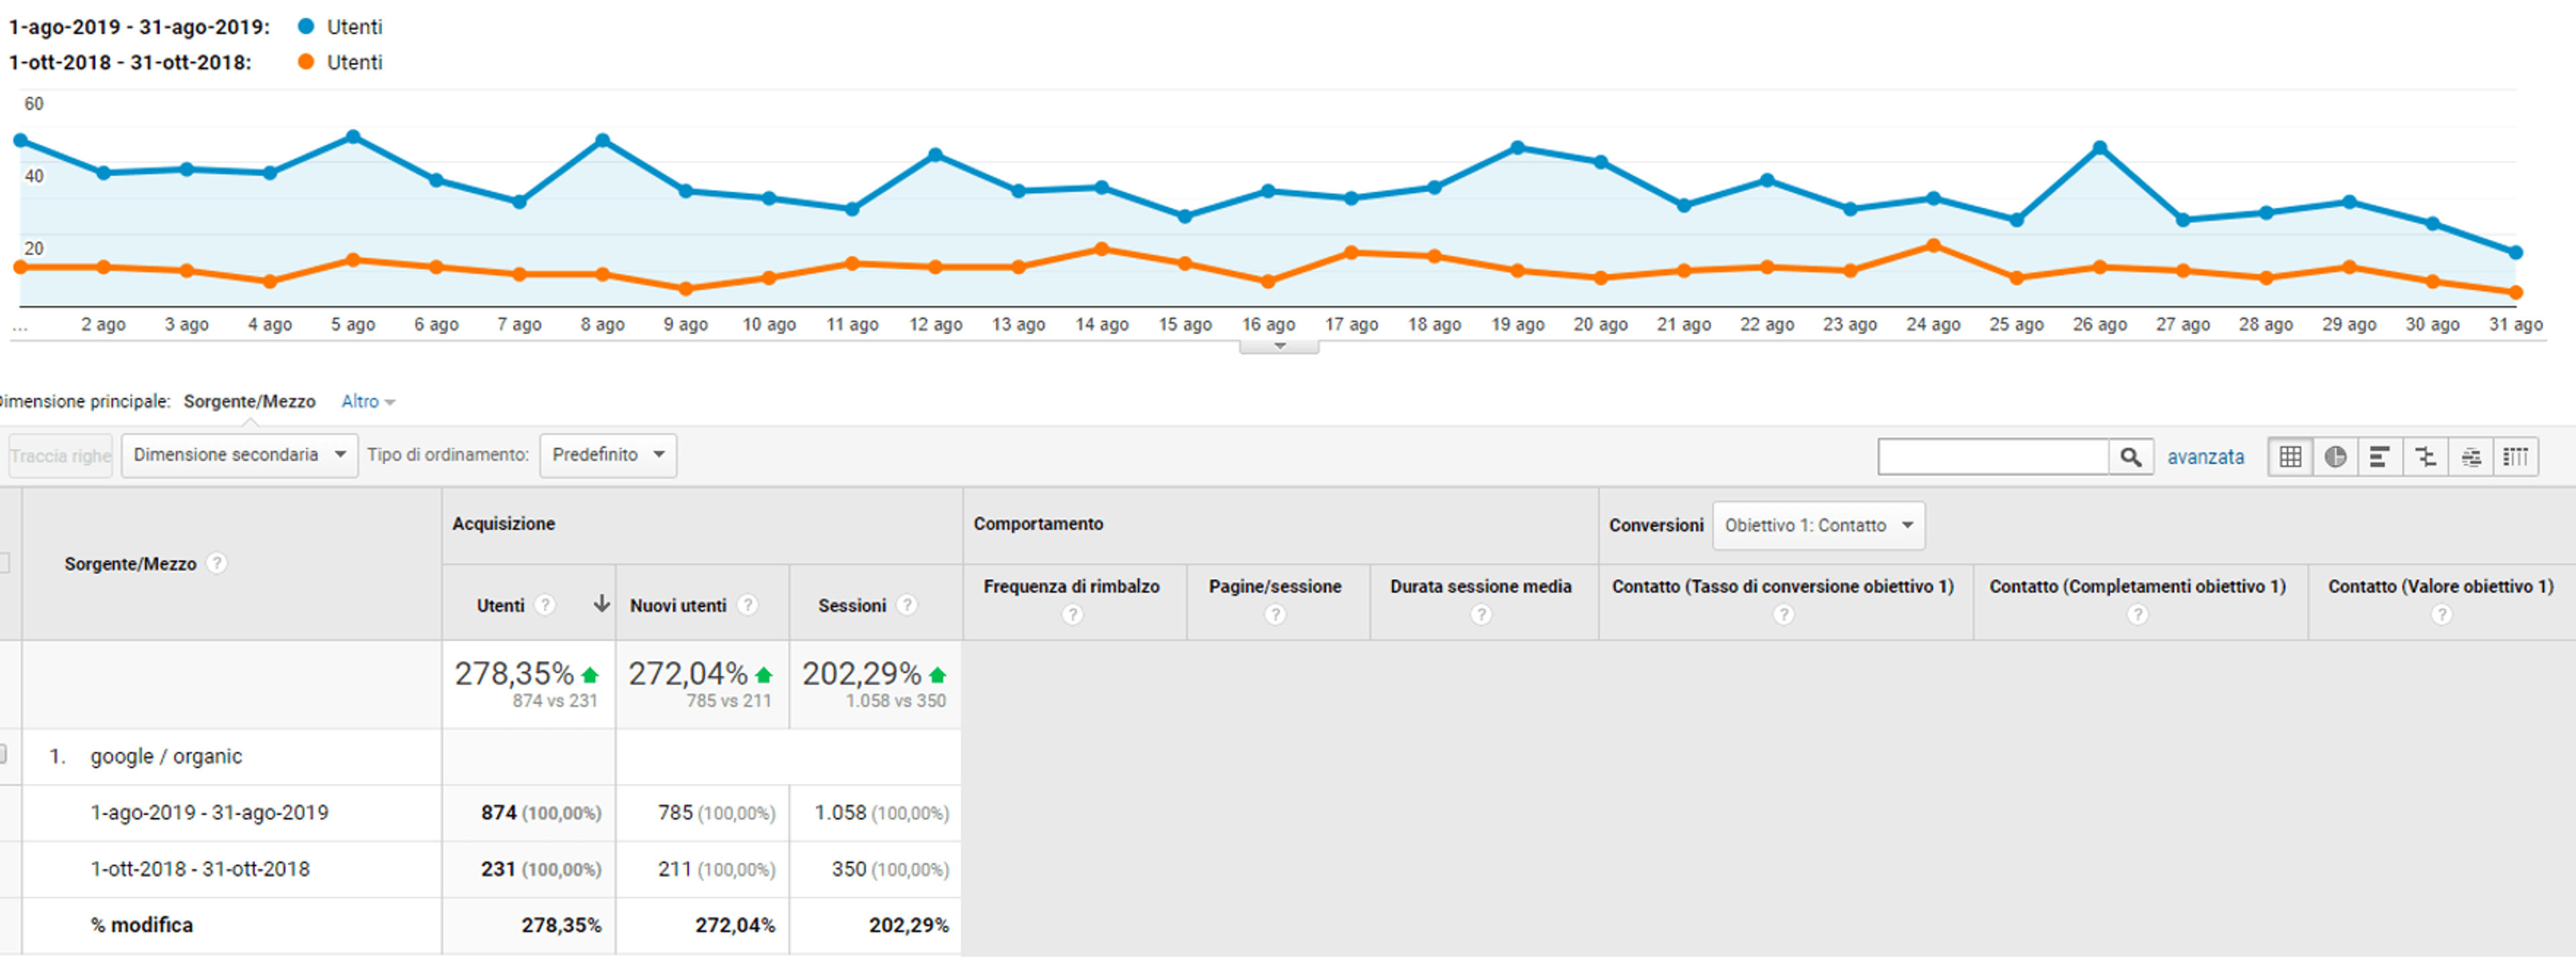Click the search magnifier button
This screenshot has height=961, width=2576.
pyautogui.click(x=2130, y=457)
